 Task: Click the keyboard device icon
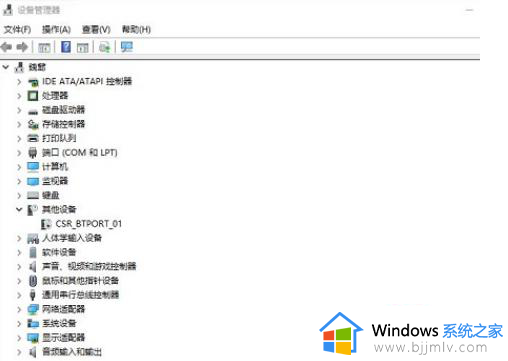coord(33,196)
